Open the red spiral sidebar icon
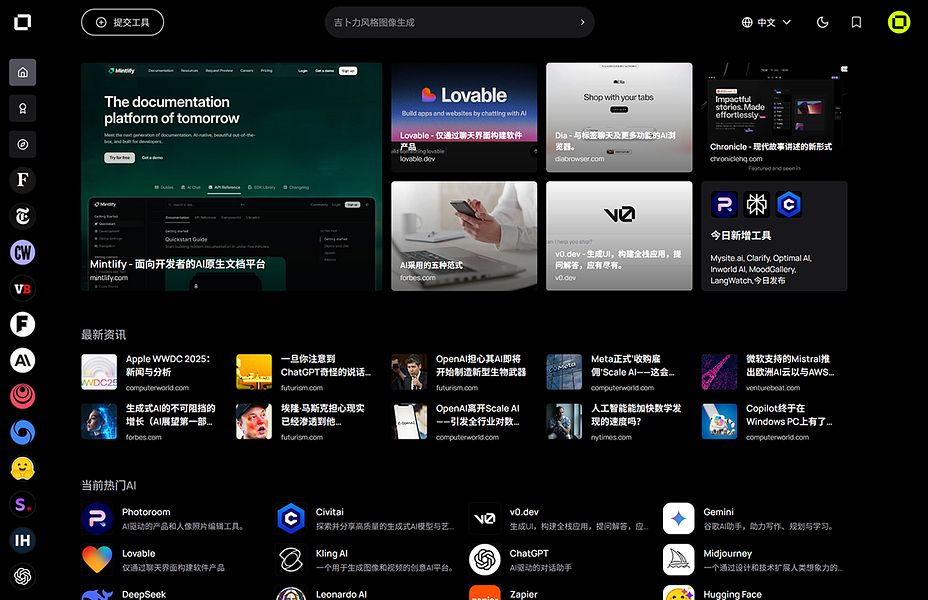 22,396
